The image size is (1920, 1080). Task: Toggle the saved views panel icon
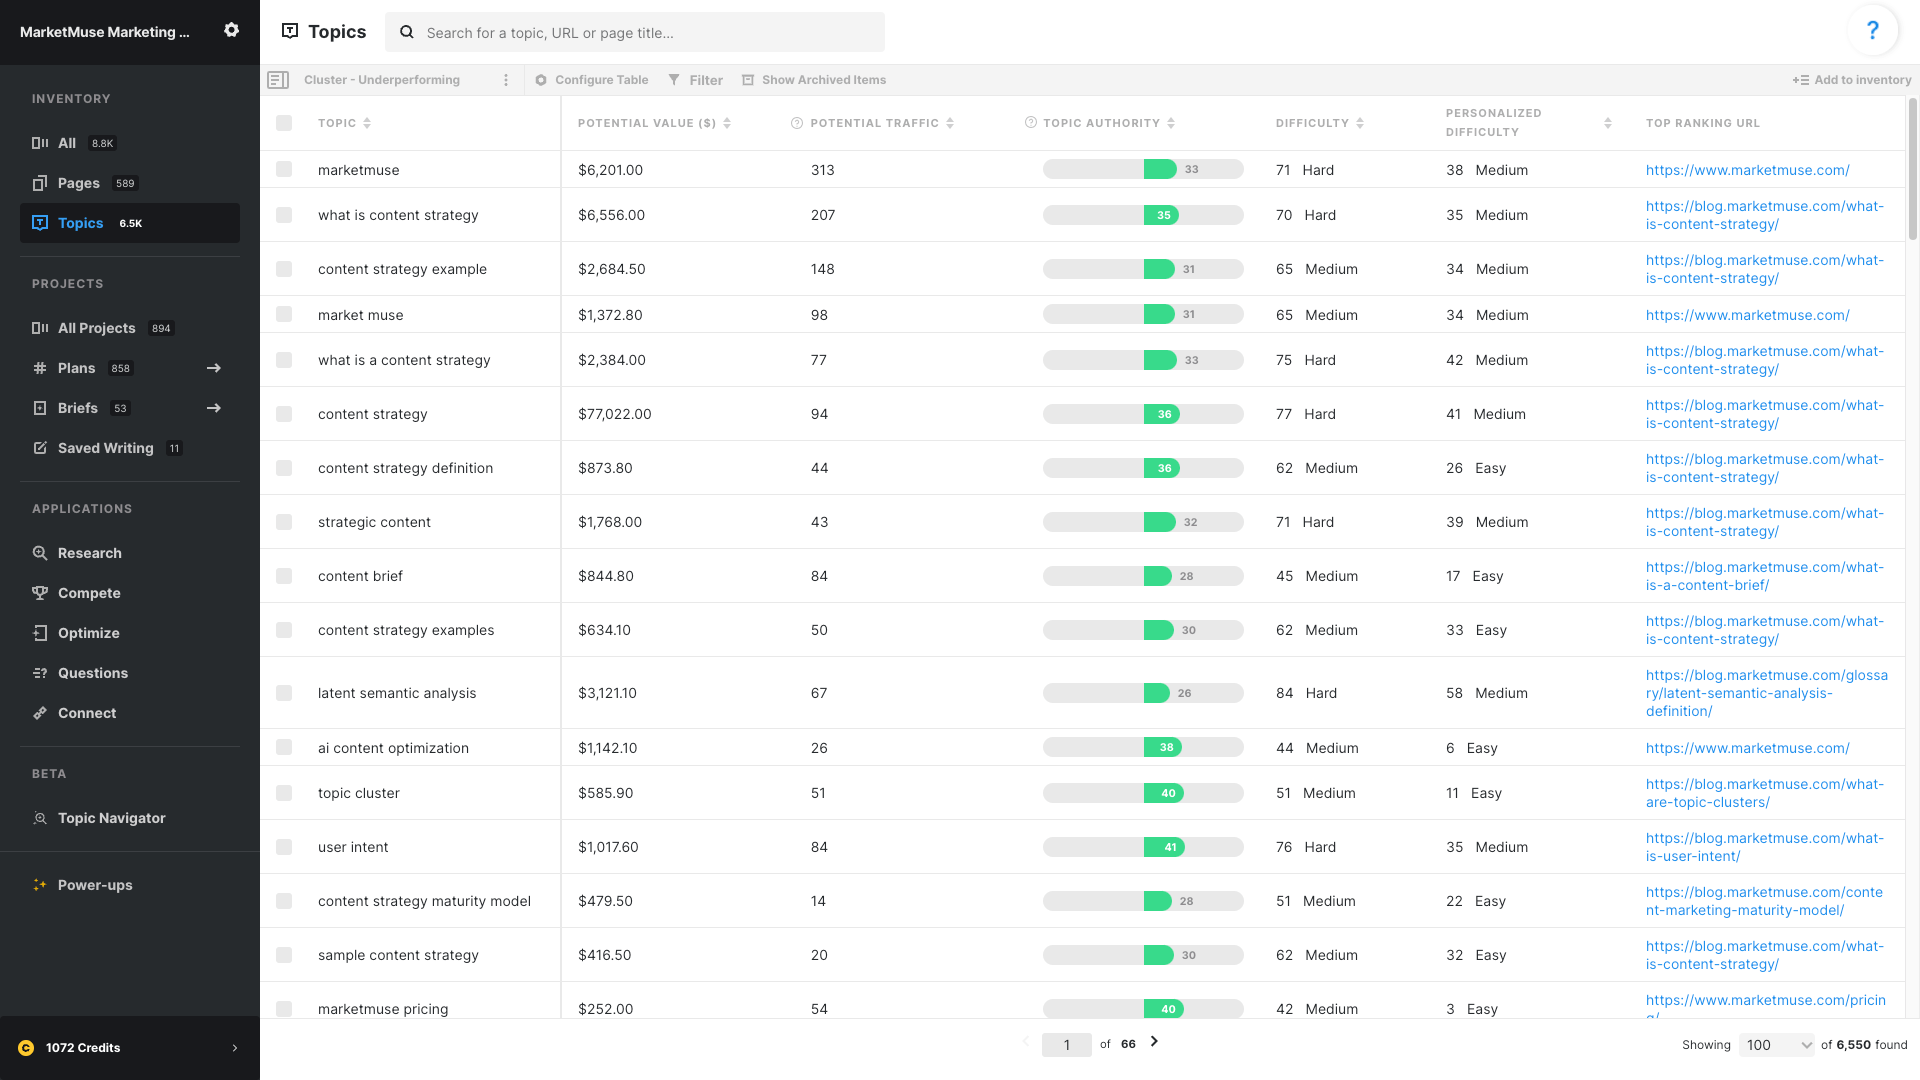click(278, 80)
